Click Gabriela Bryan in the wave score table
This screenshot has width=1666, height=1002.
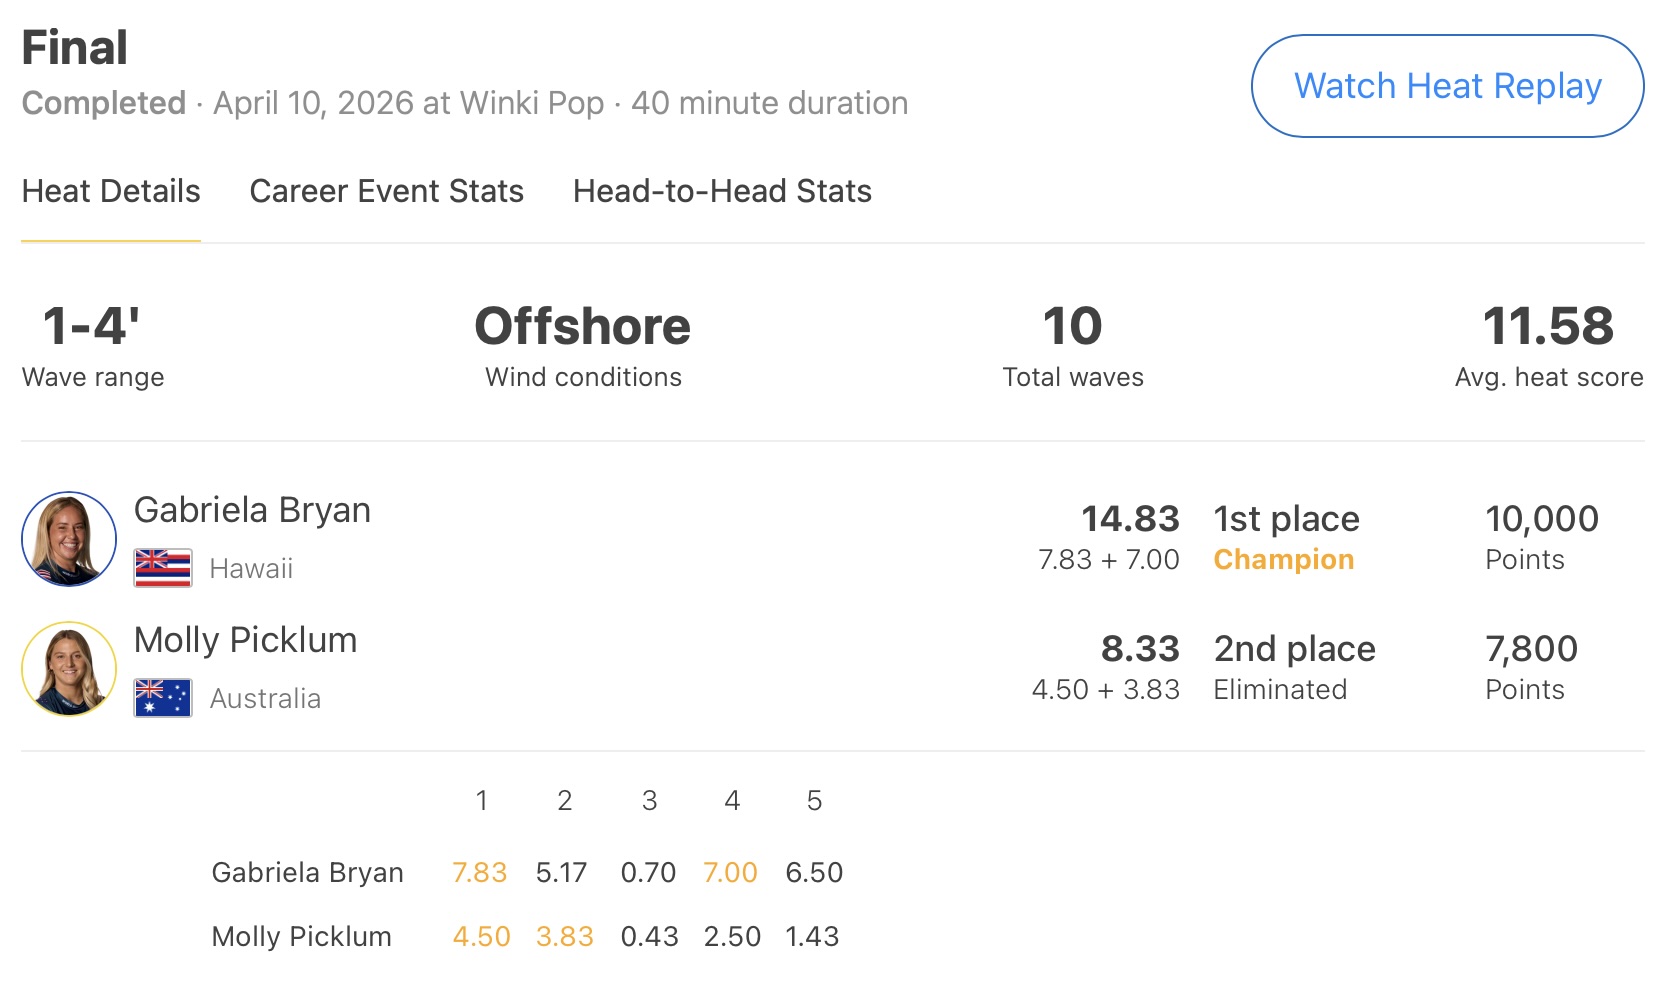pos(307,873)
